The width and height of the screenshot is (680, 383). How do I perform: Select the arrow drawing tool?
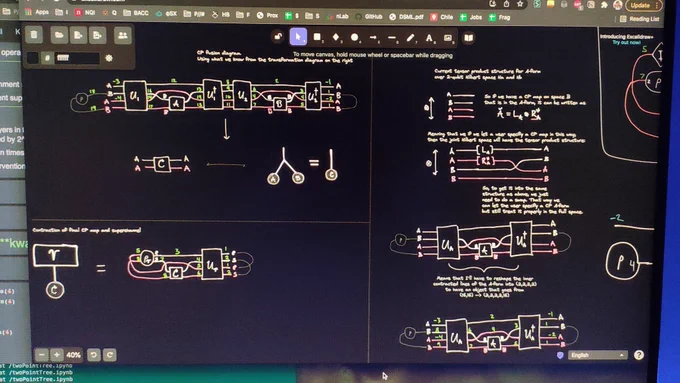click(x=373, y=38)
